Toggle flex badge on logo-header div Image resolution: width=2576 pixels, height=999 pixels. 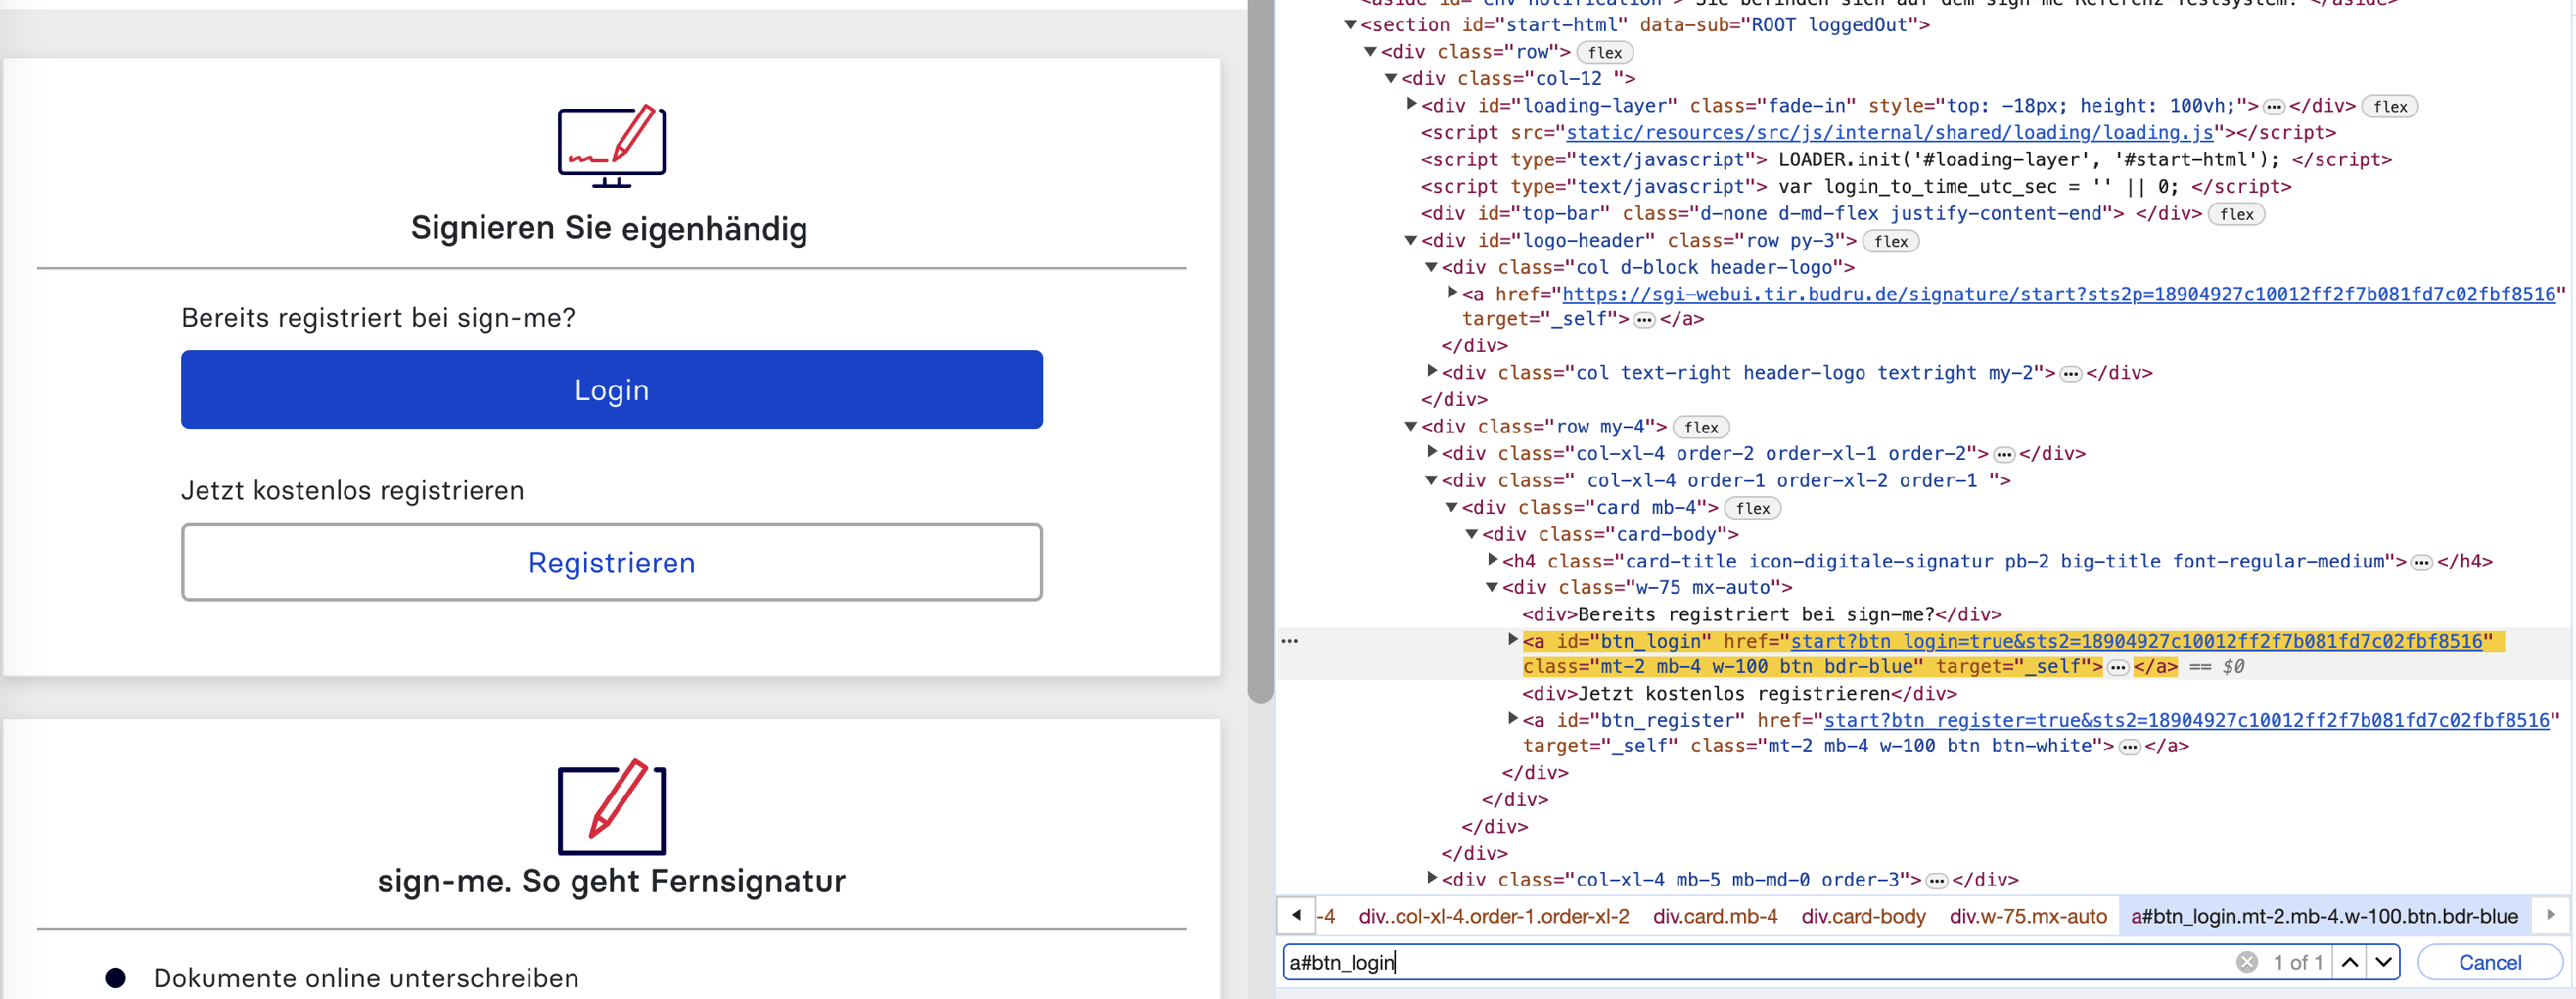1890,241
